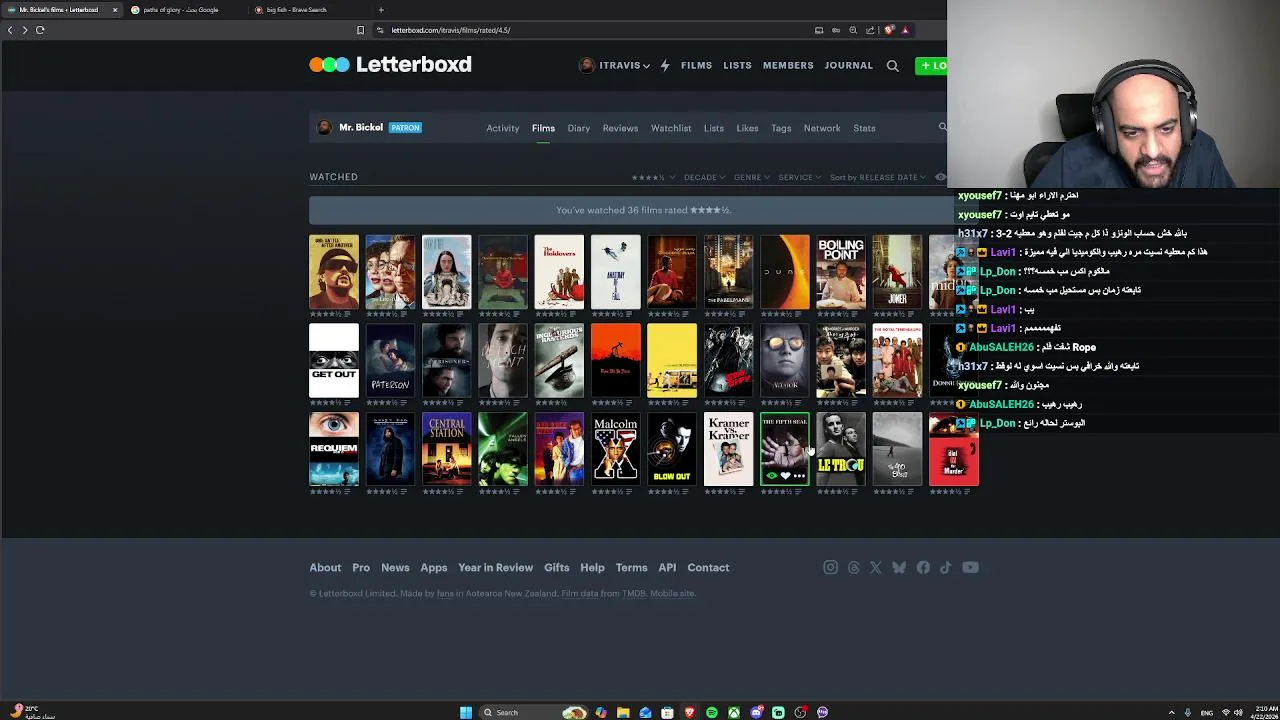Image resolution: width=1280 pixels, height=720 pixels.
Task: Click the ITRAVIS profile avatar in header
Action: pyautogui.click(x=587, y=65)
